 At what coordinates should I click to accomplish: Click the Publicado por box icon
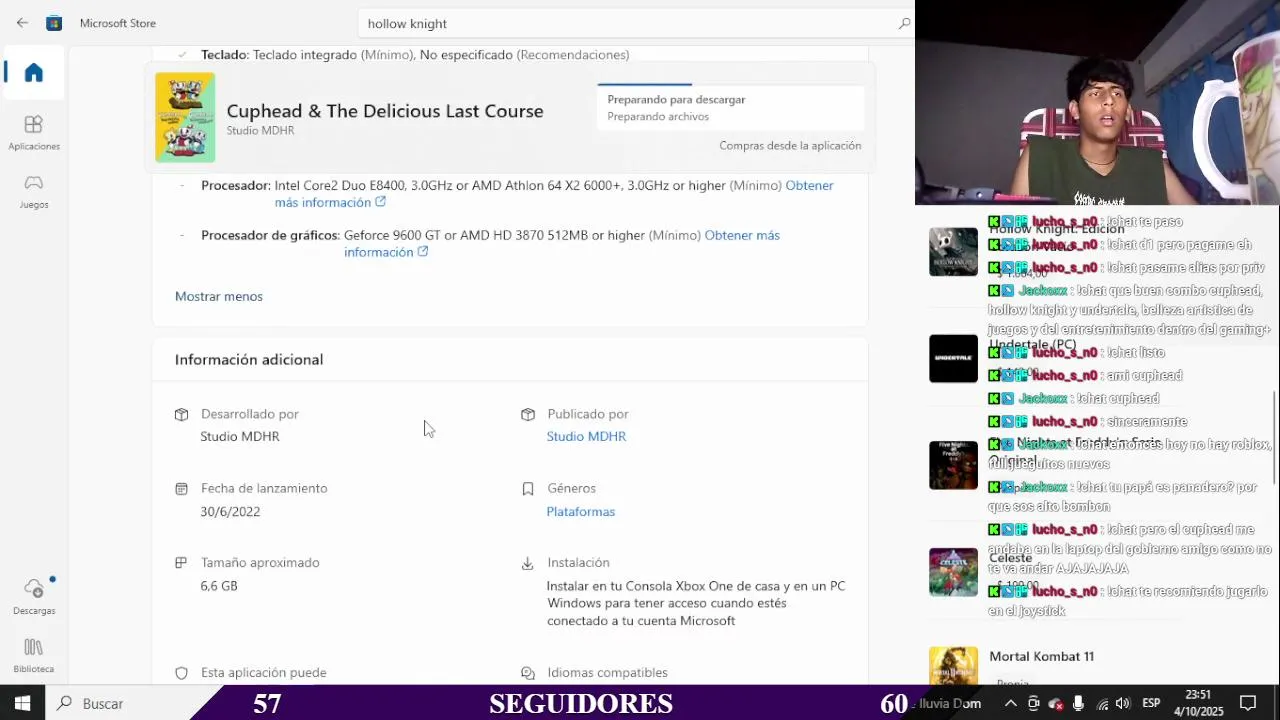[528, 414]
